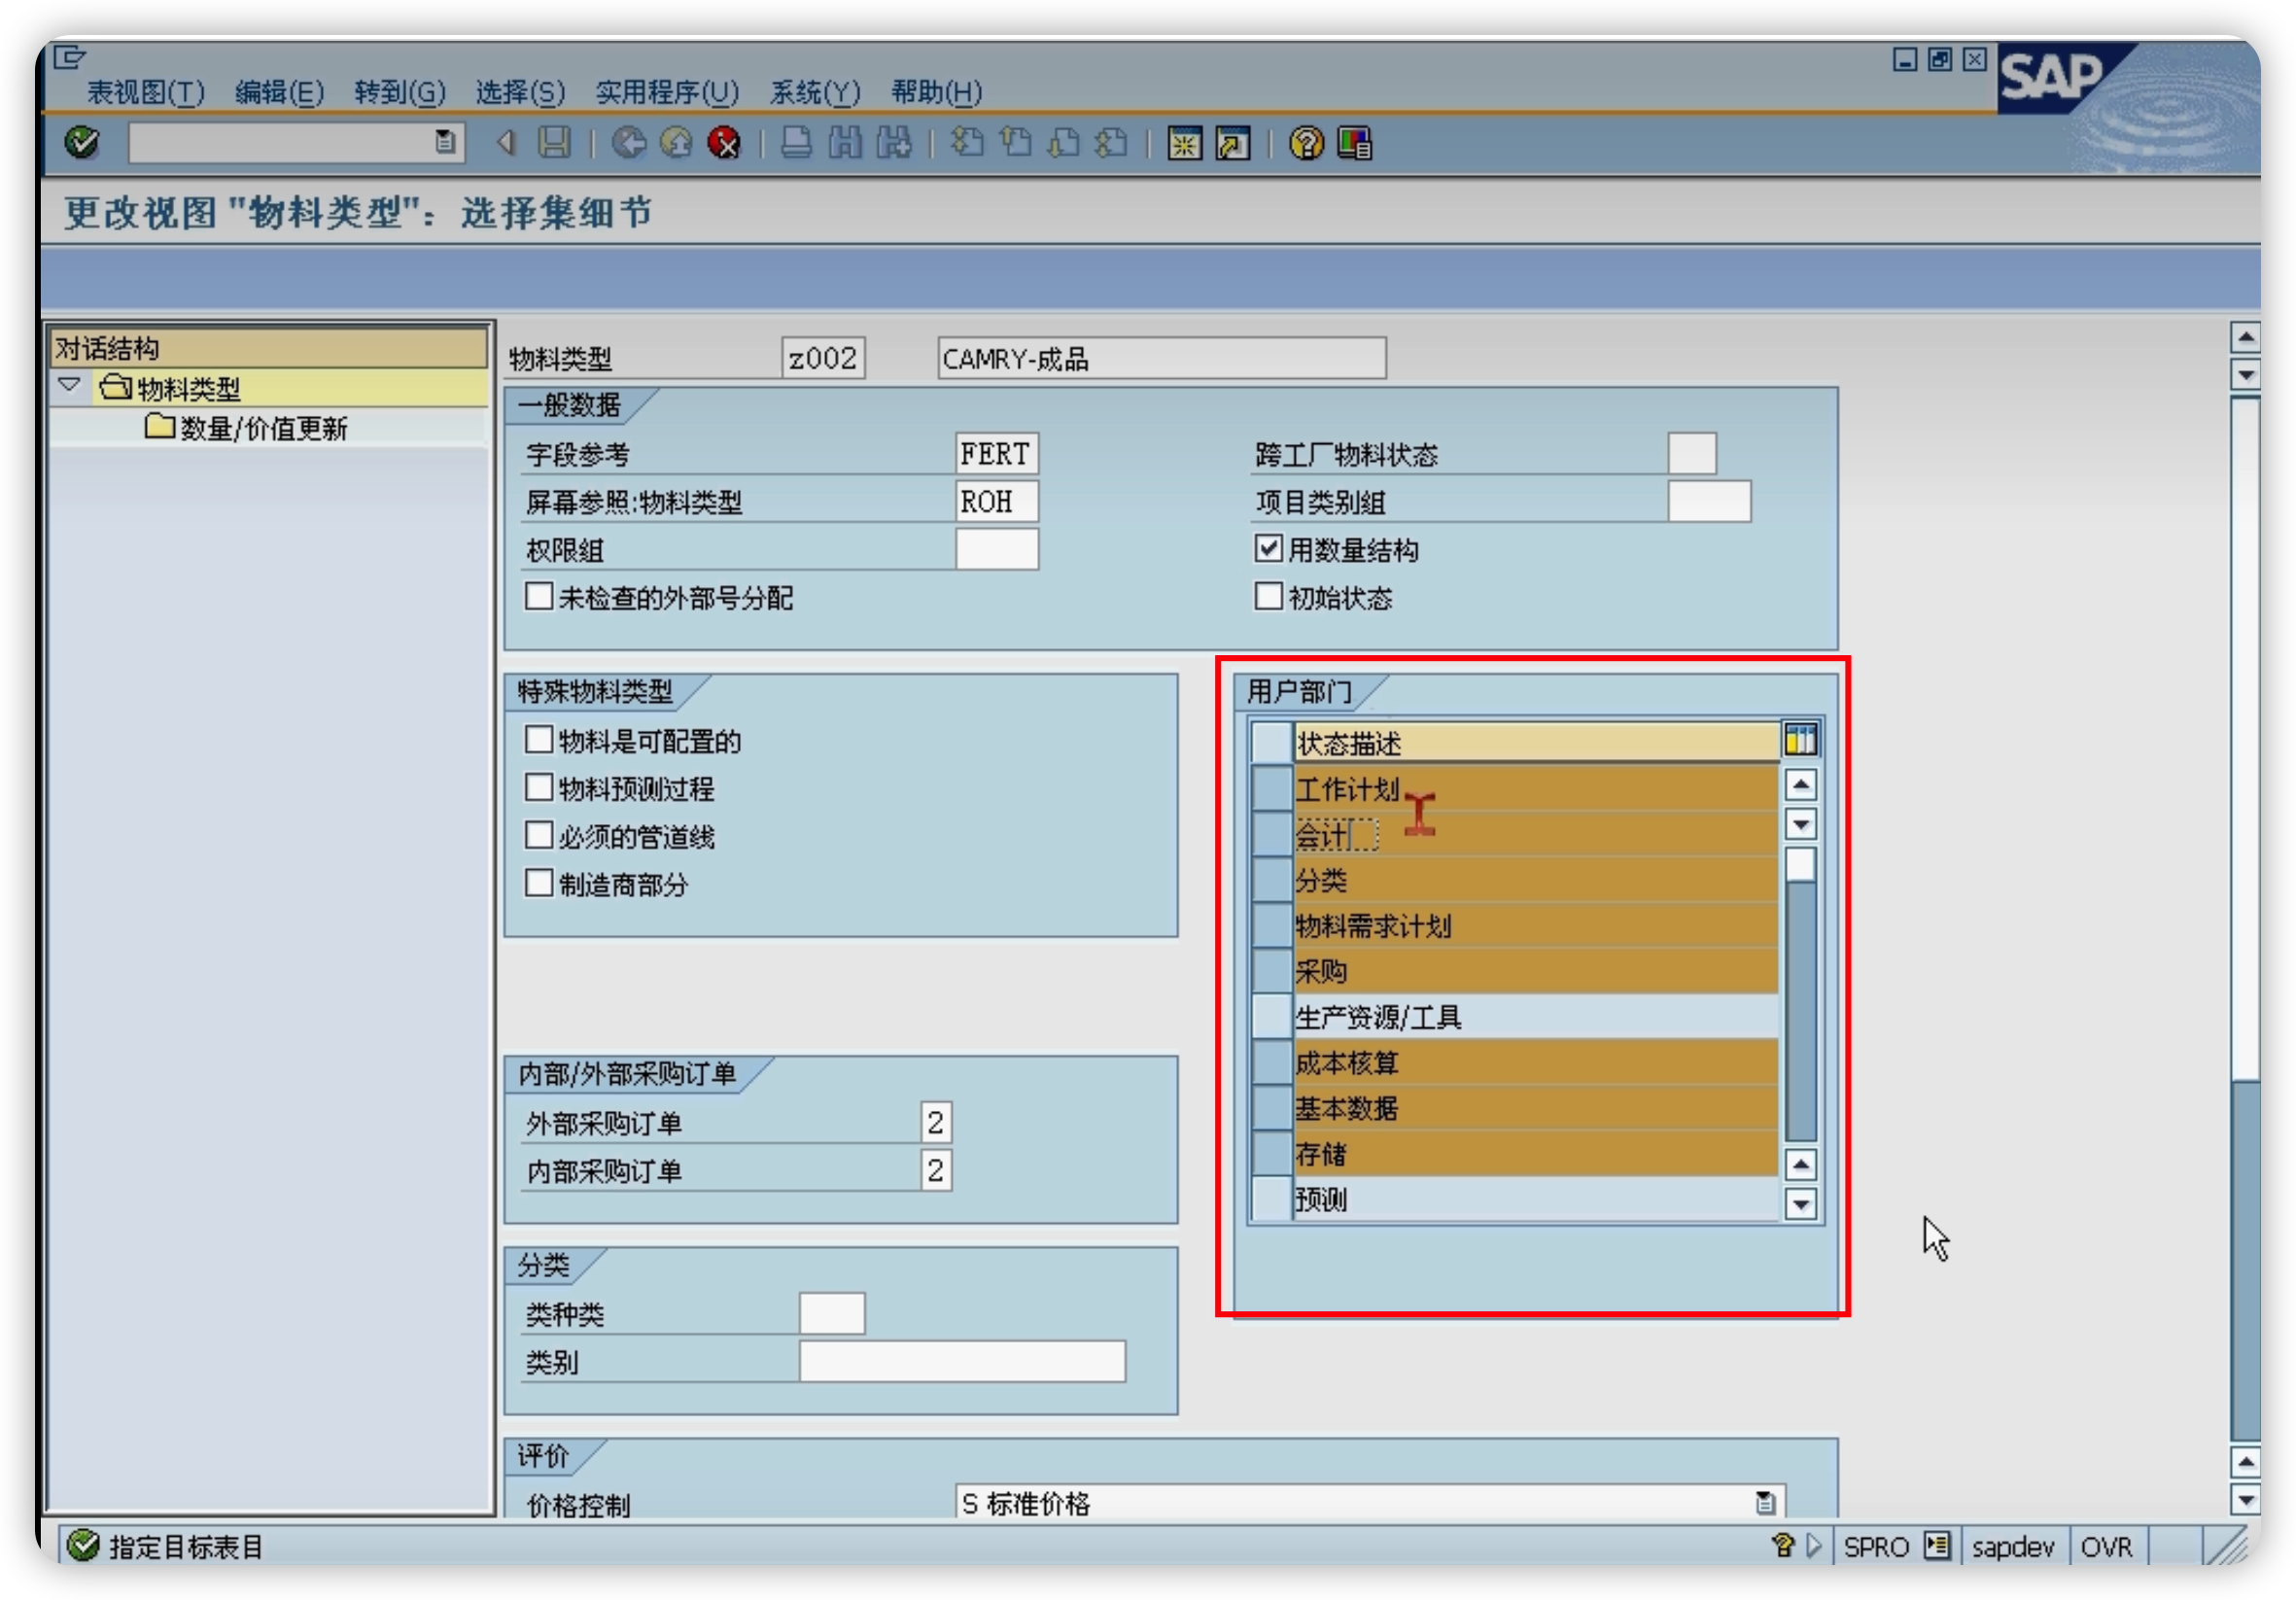This screenshot has width=2296, height=1600.
Task: Click the Create New Session icon
Action: (1184, 143)
